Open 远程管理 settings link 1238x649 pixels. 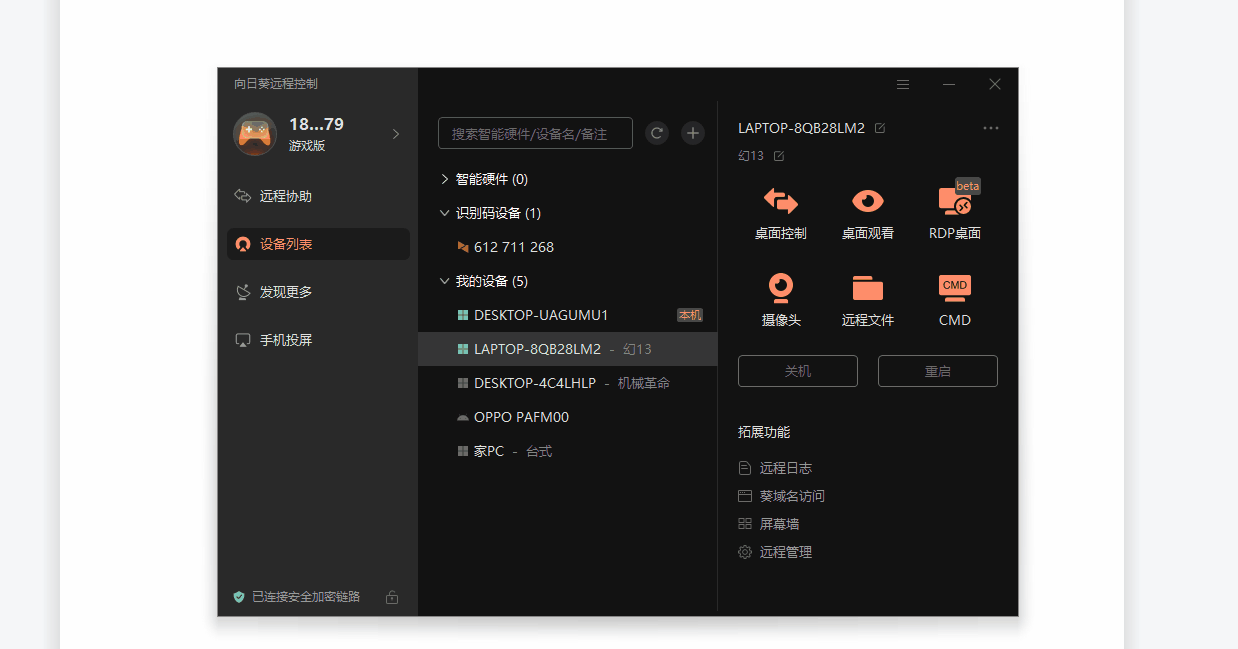[775, 552]
